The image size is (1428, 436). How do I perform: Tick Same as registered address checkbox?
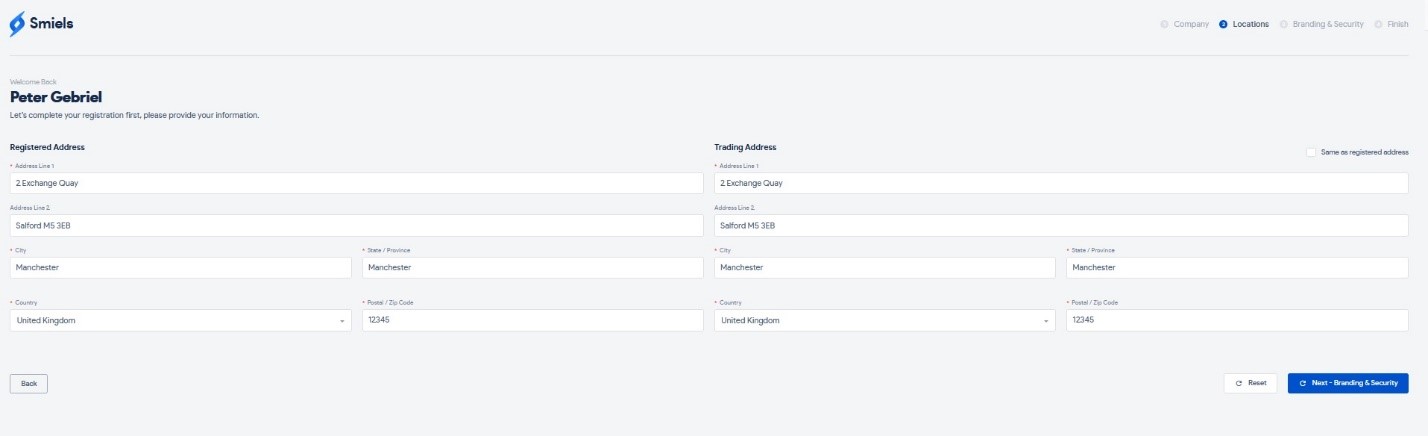coord(1311,152)
